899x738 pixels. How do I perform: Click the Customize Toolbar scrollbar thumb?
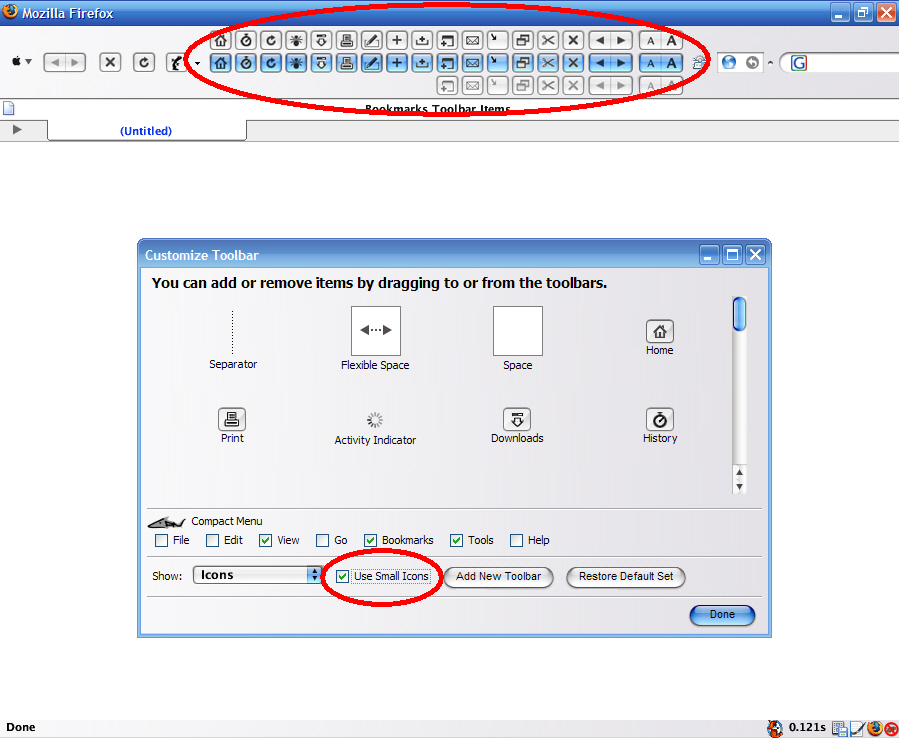[x=739, y=314]
